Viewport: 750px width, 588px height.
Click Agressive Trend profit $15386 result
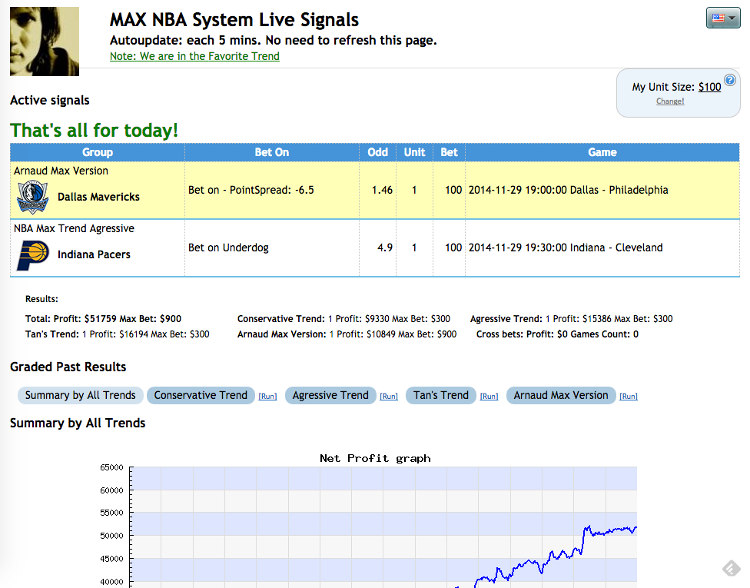click(572, 319)
